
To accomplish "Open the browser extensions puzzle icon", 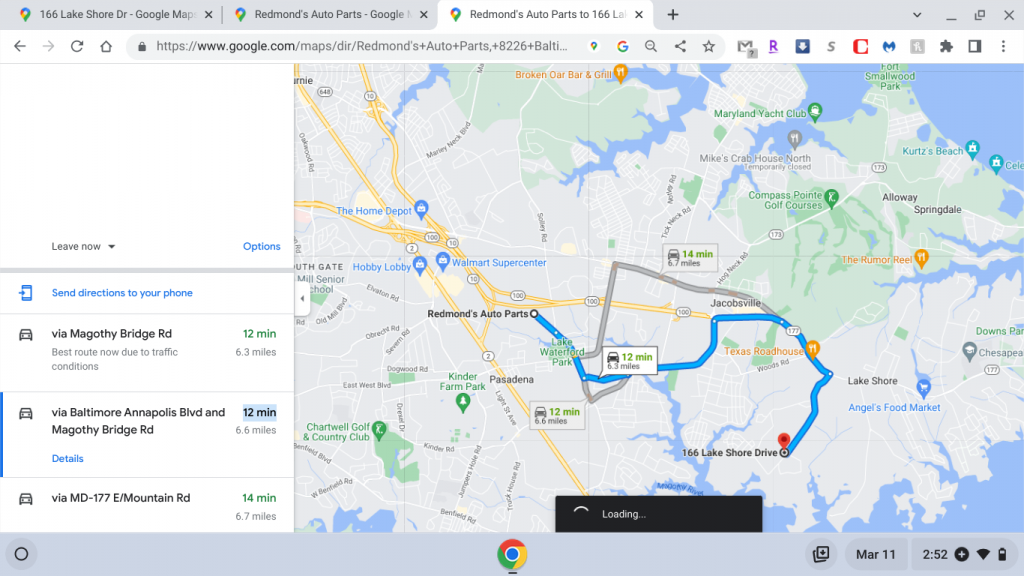I will point(946,46).
